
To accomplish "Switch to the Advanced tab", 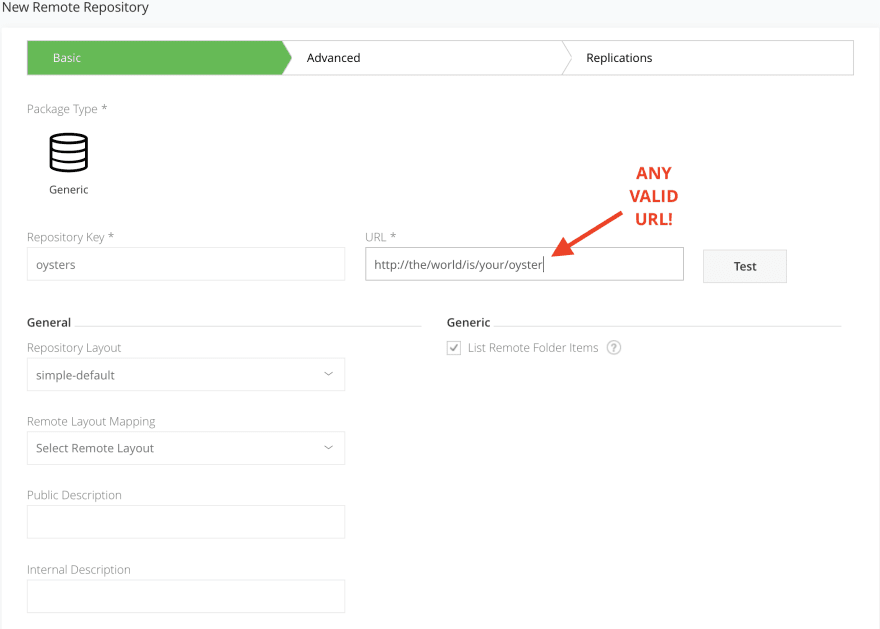I will coord(334,58).
